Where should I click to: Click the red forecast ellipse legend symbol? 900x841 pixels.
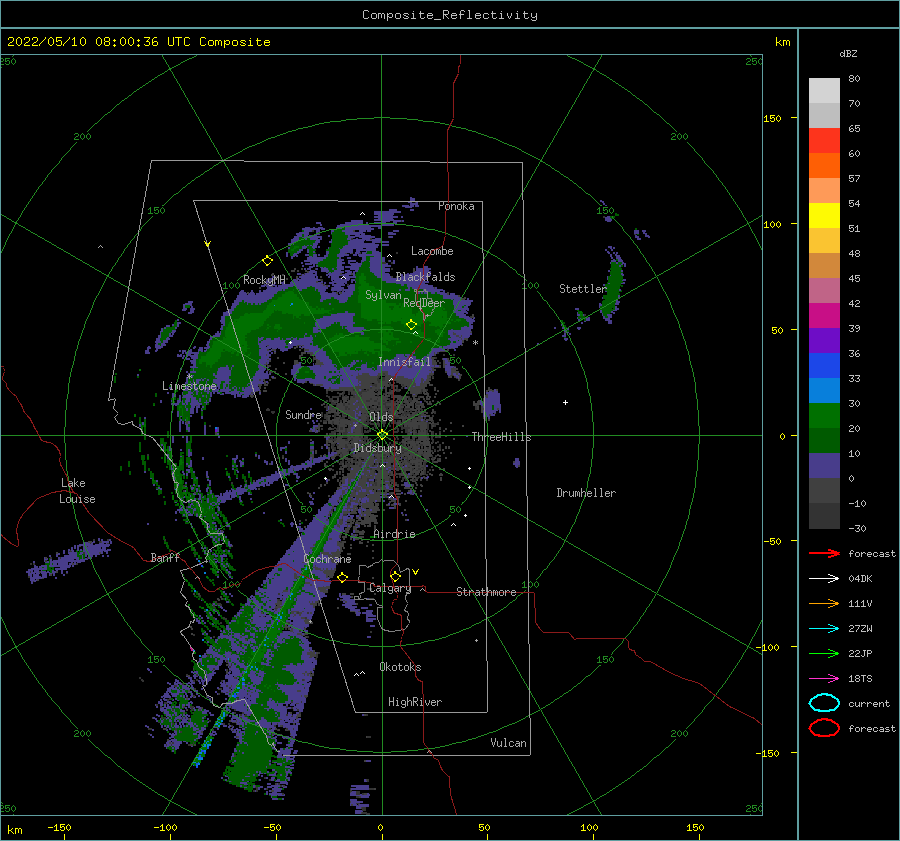click(824, 728)
